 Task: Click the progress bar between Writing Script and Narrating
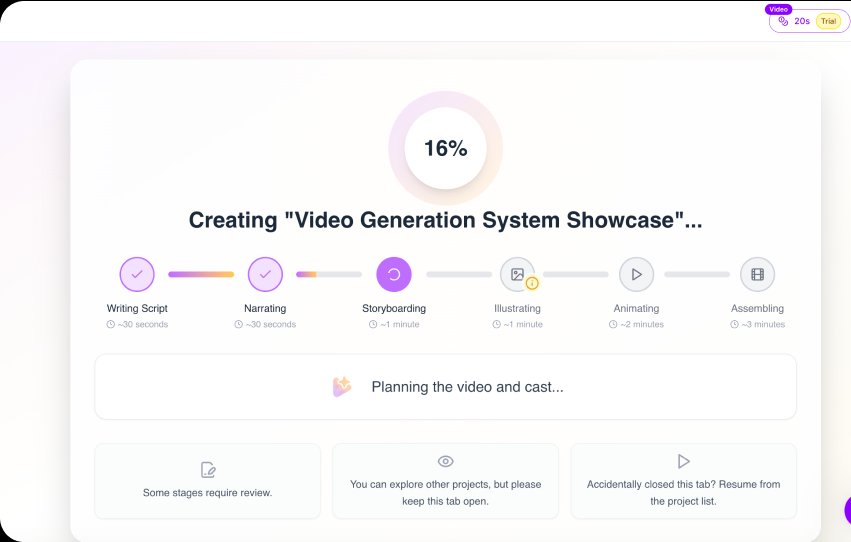pyautogui.click(x=201, y=274)
